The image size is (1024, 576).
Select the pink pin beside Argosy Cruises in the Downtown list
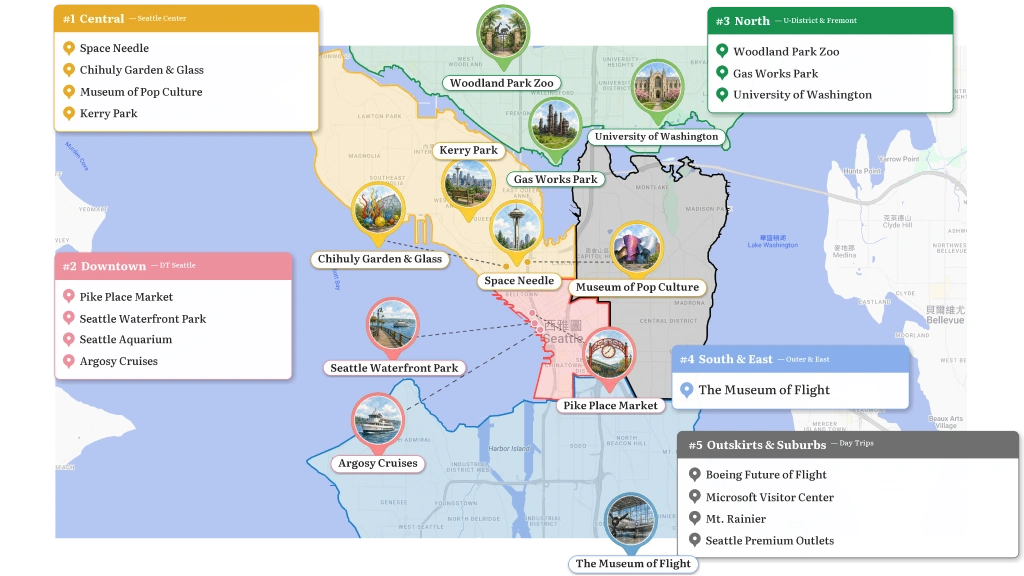click(69, 360)
